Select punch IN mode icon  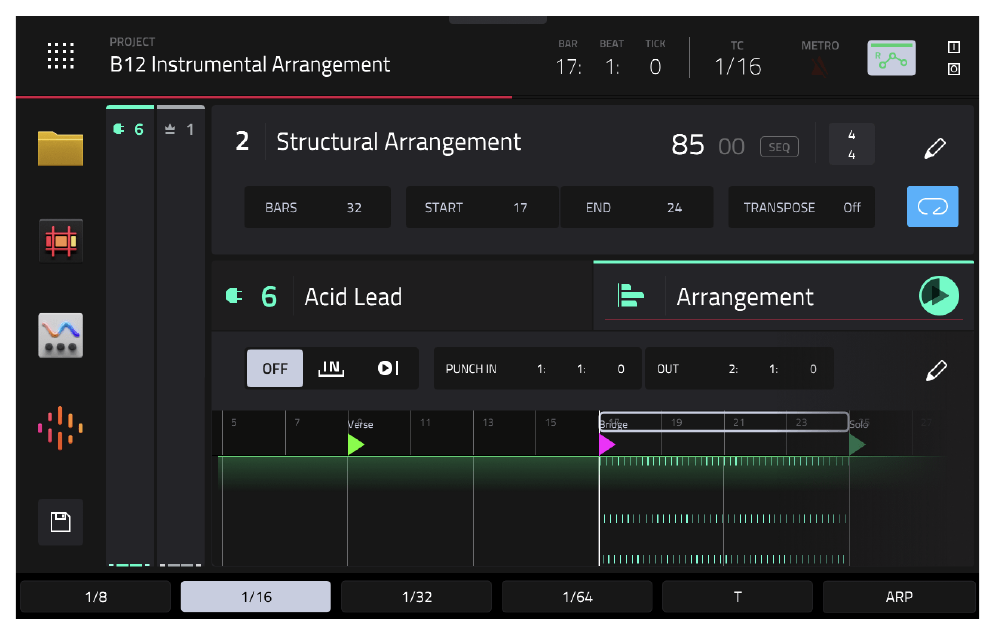tap(331, 368)
